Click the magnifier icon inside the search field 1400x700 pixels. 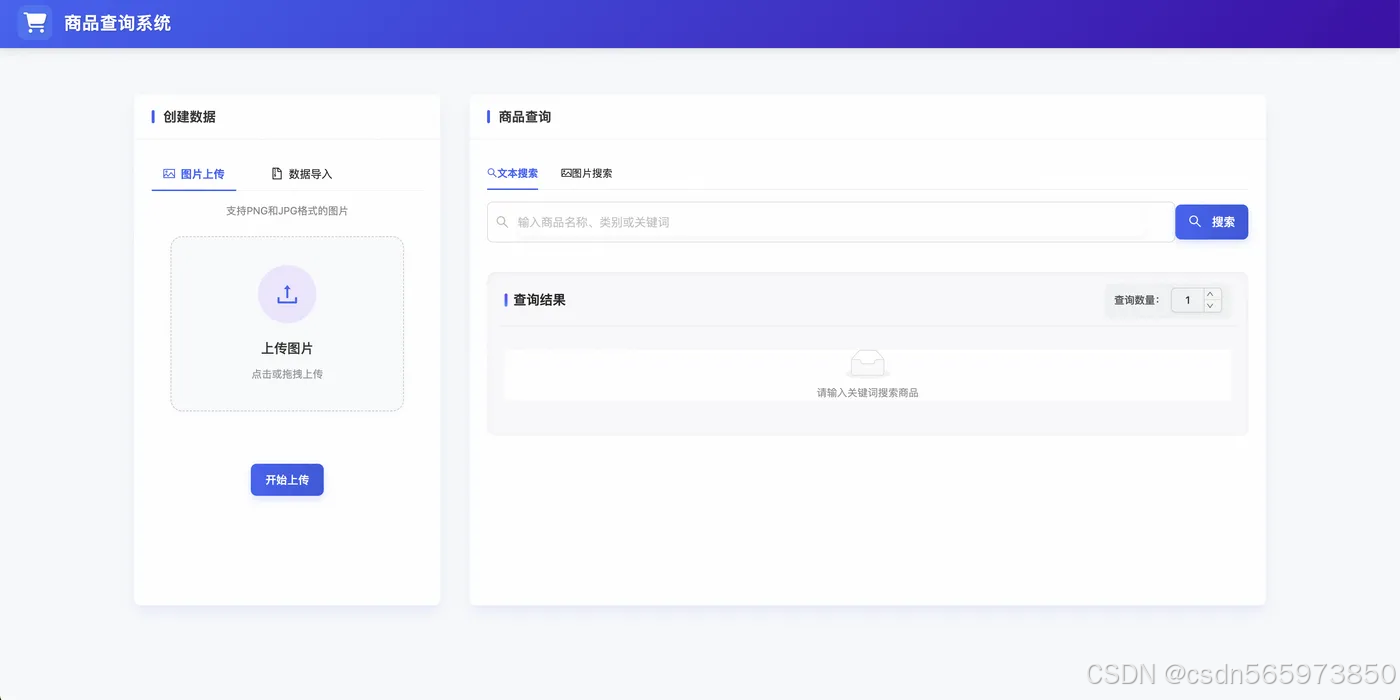click(x=502, y=222)
